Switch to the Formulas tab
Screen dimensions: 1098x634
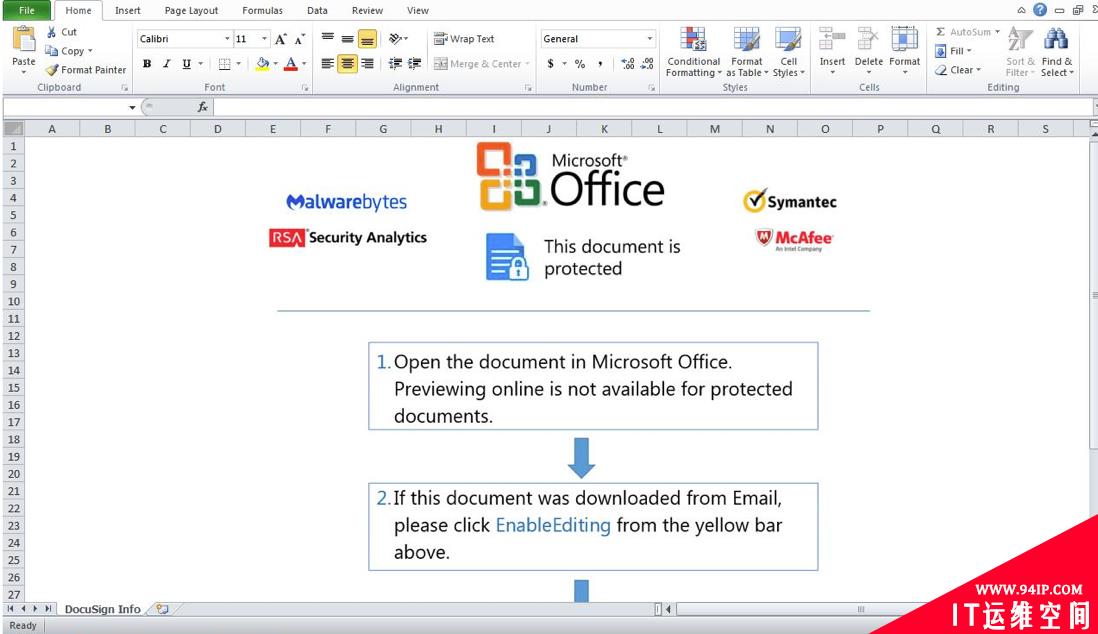coord(263,11)
